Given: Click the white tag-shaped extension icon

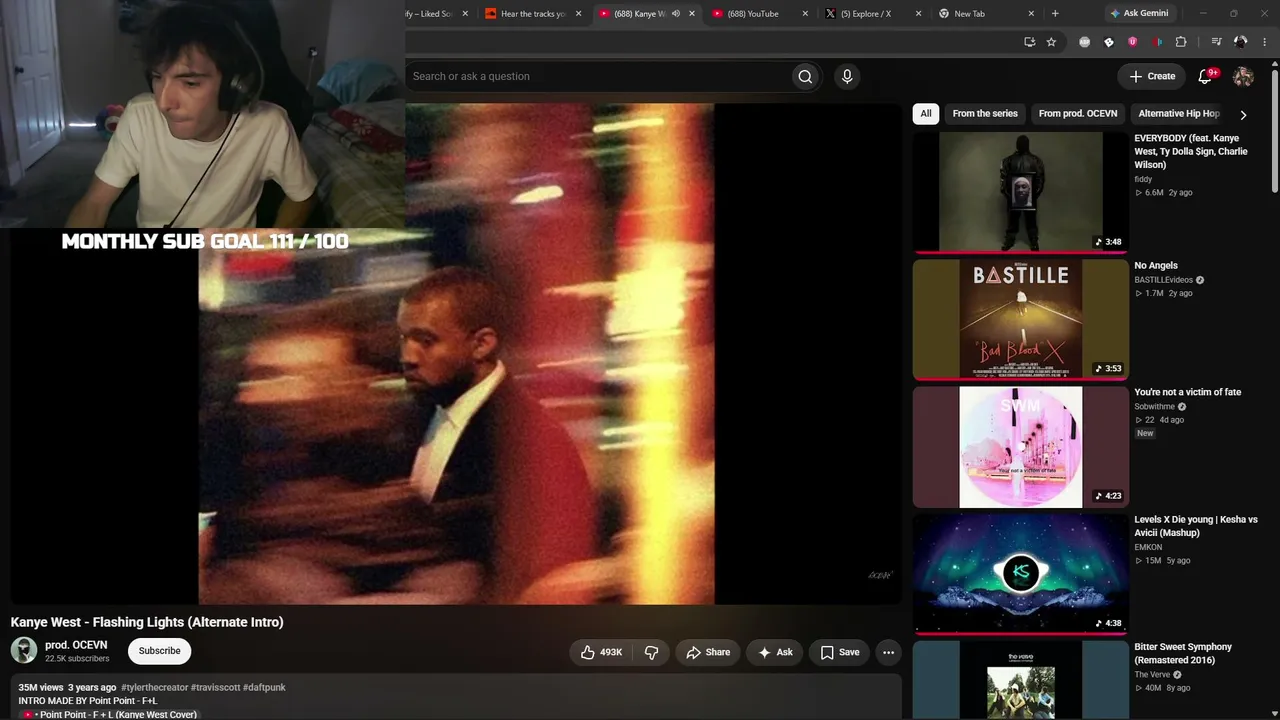Looking at the screenshot, I should coord(1109,42).
